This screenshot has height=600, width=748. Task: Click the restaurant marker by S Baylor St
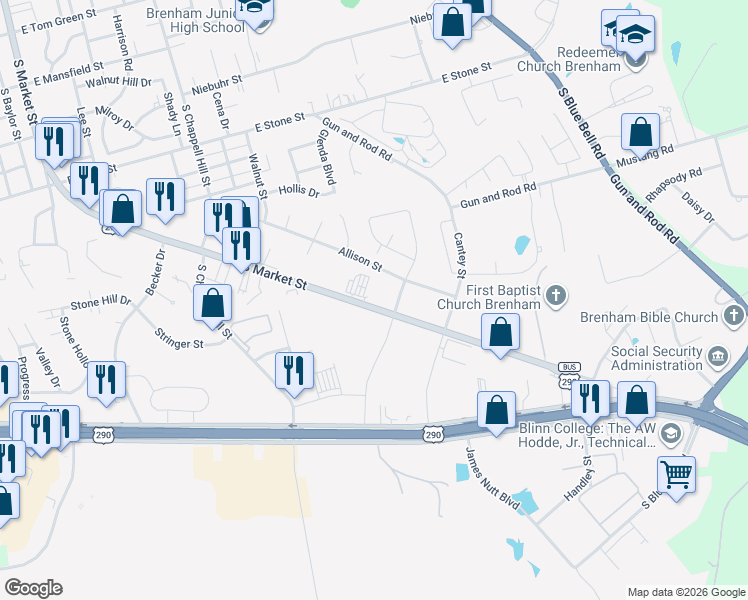54,142
